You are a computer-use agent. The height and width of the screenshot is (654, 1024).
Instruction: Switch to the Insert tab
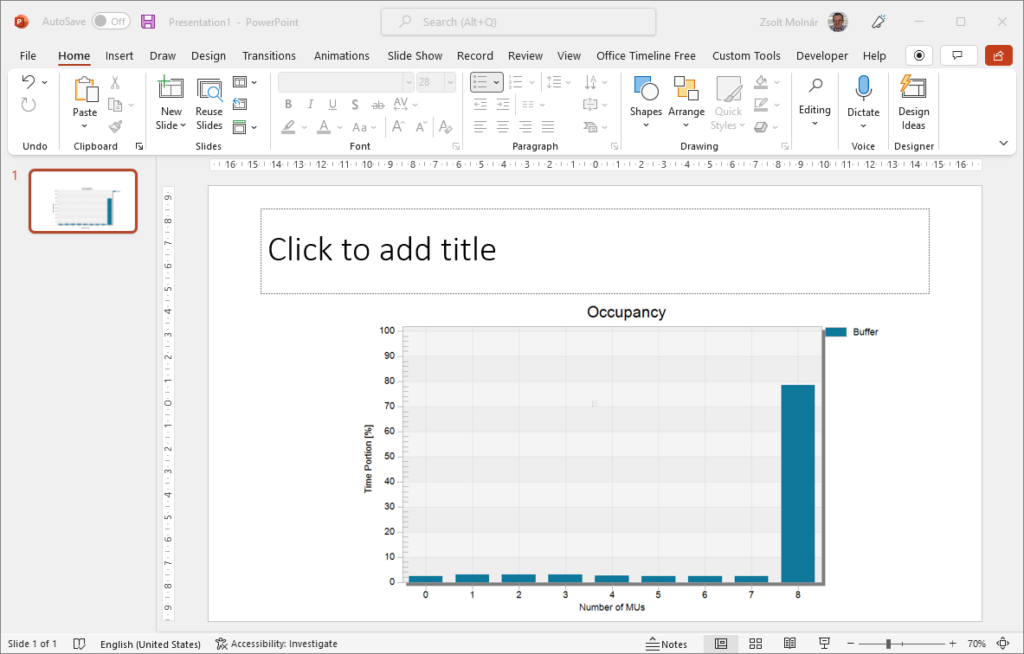click(x=119, y=56)
